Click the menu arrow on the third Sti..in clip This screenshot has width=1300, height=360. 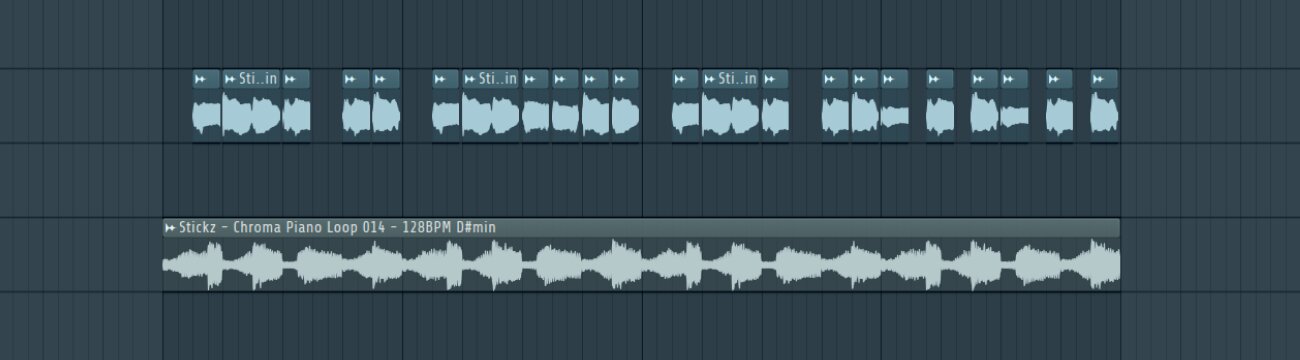710,79
